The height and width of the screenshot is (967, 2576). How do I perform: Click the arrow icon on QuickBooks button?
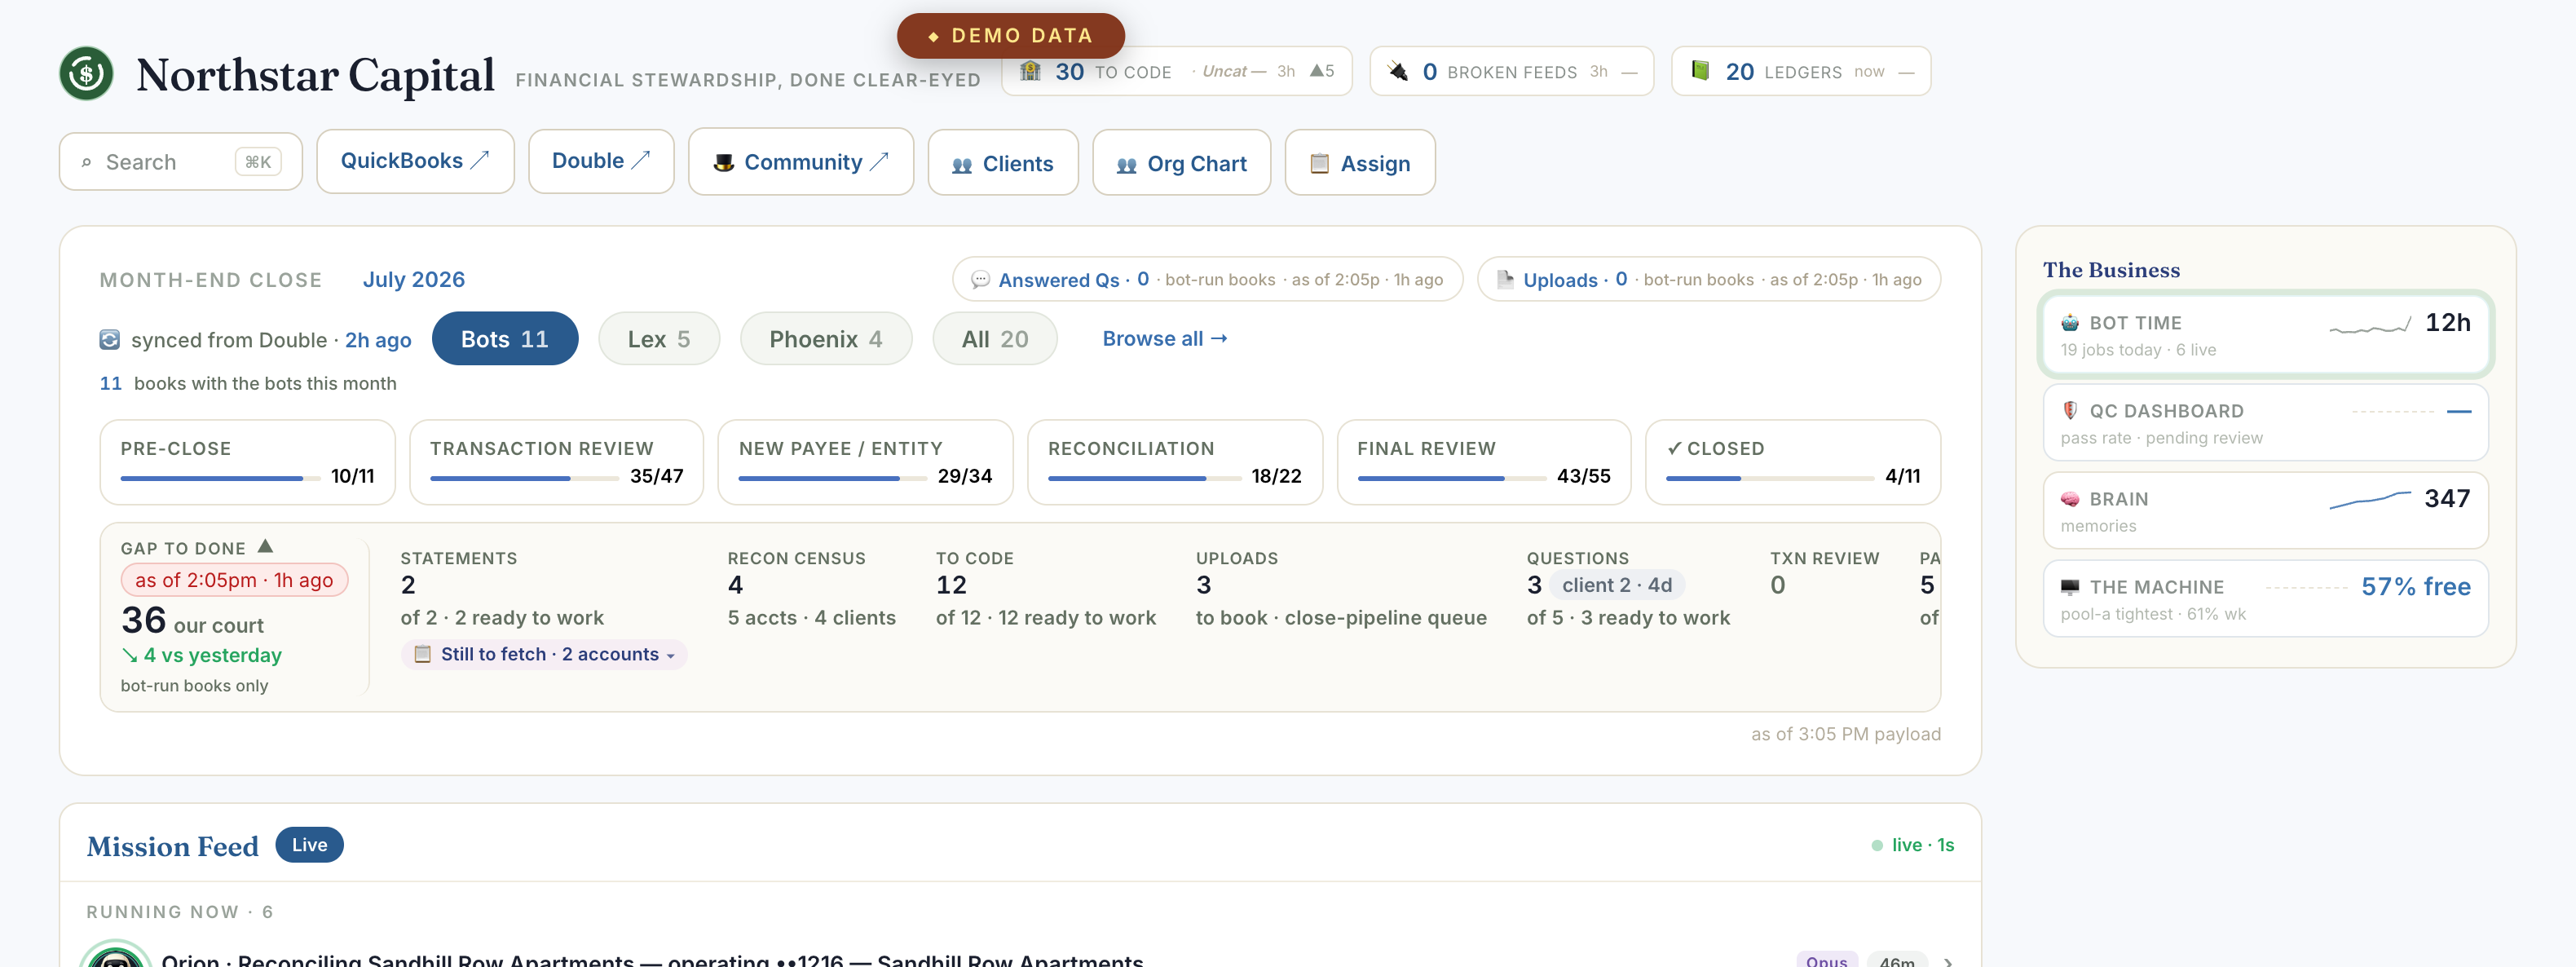pos(480,160)
